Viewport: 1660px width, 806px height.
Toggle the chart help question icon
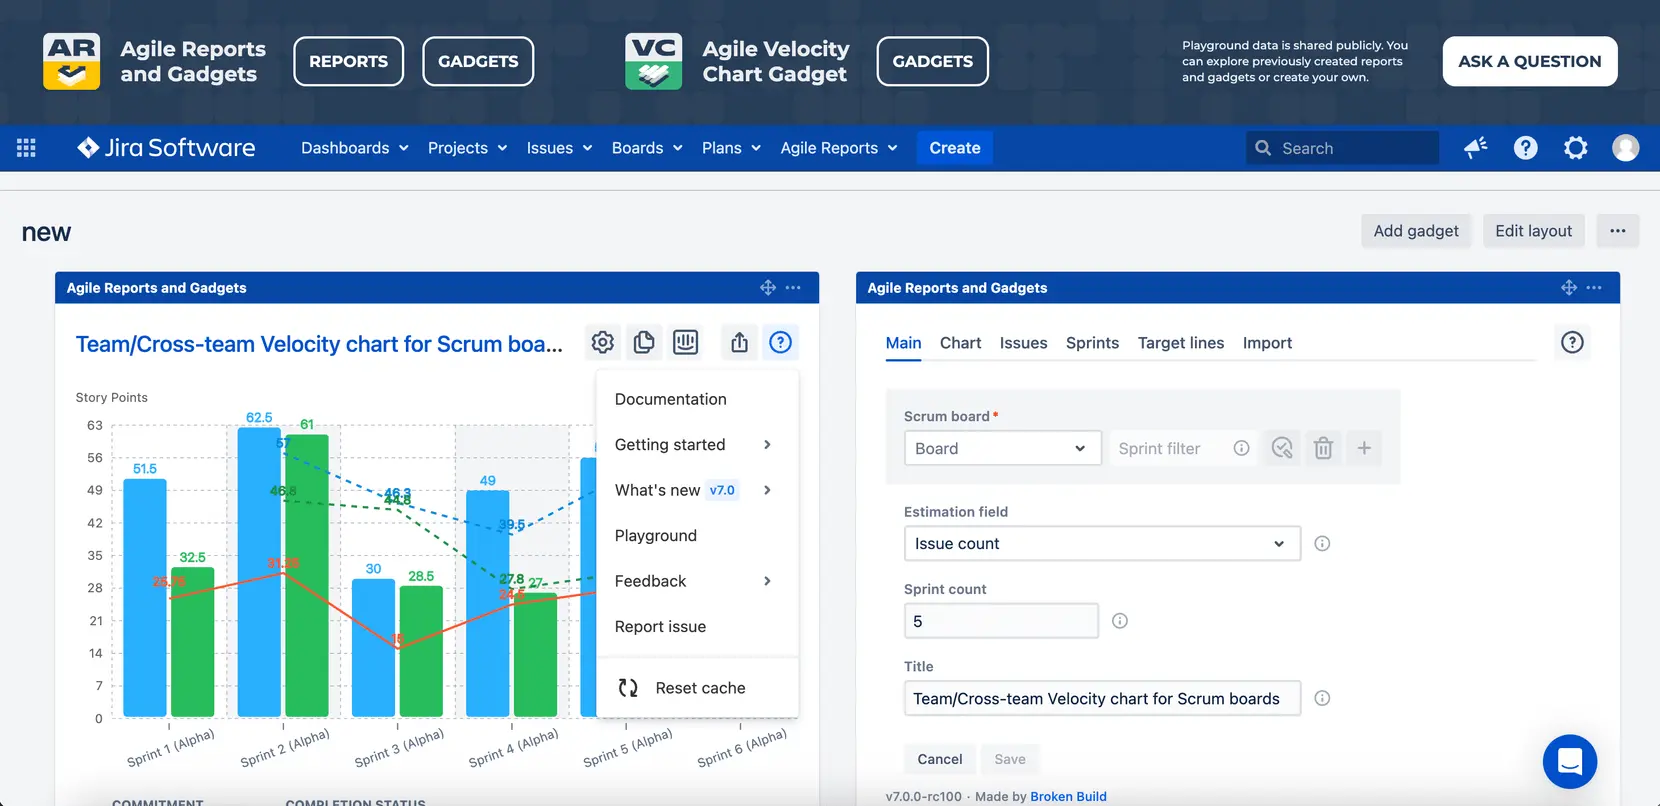(780, 343)
